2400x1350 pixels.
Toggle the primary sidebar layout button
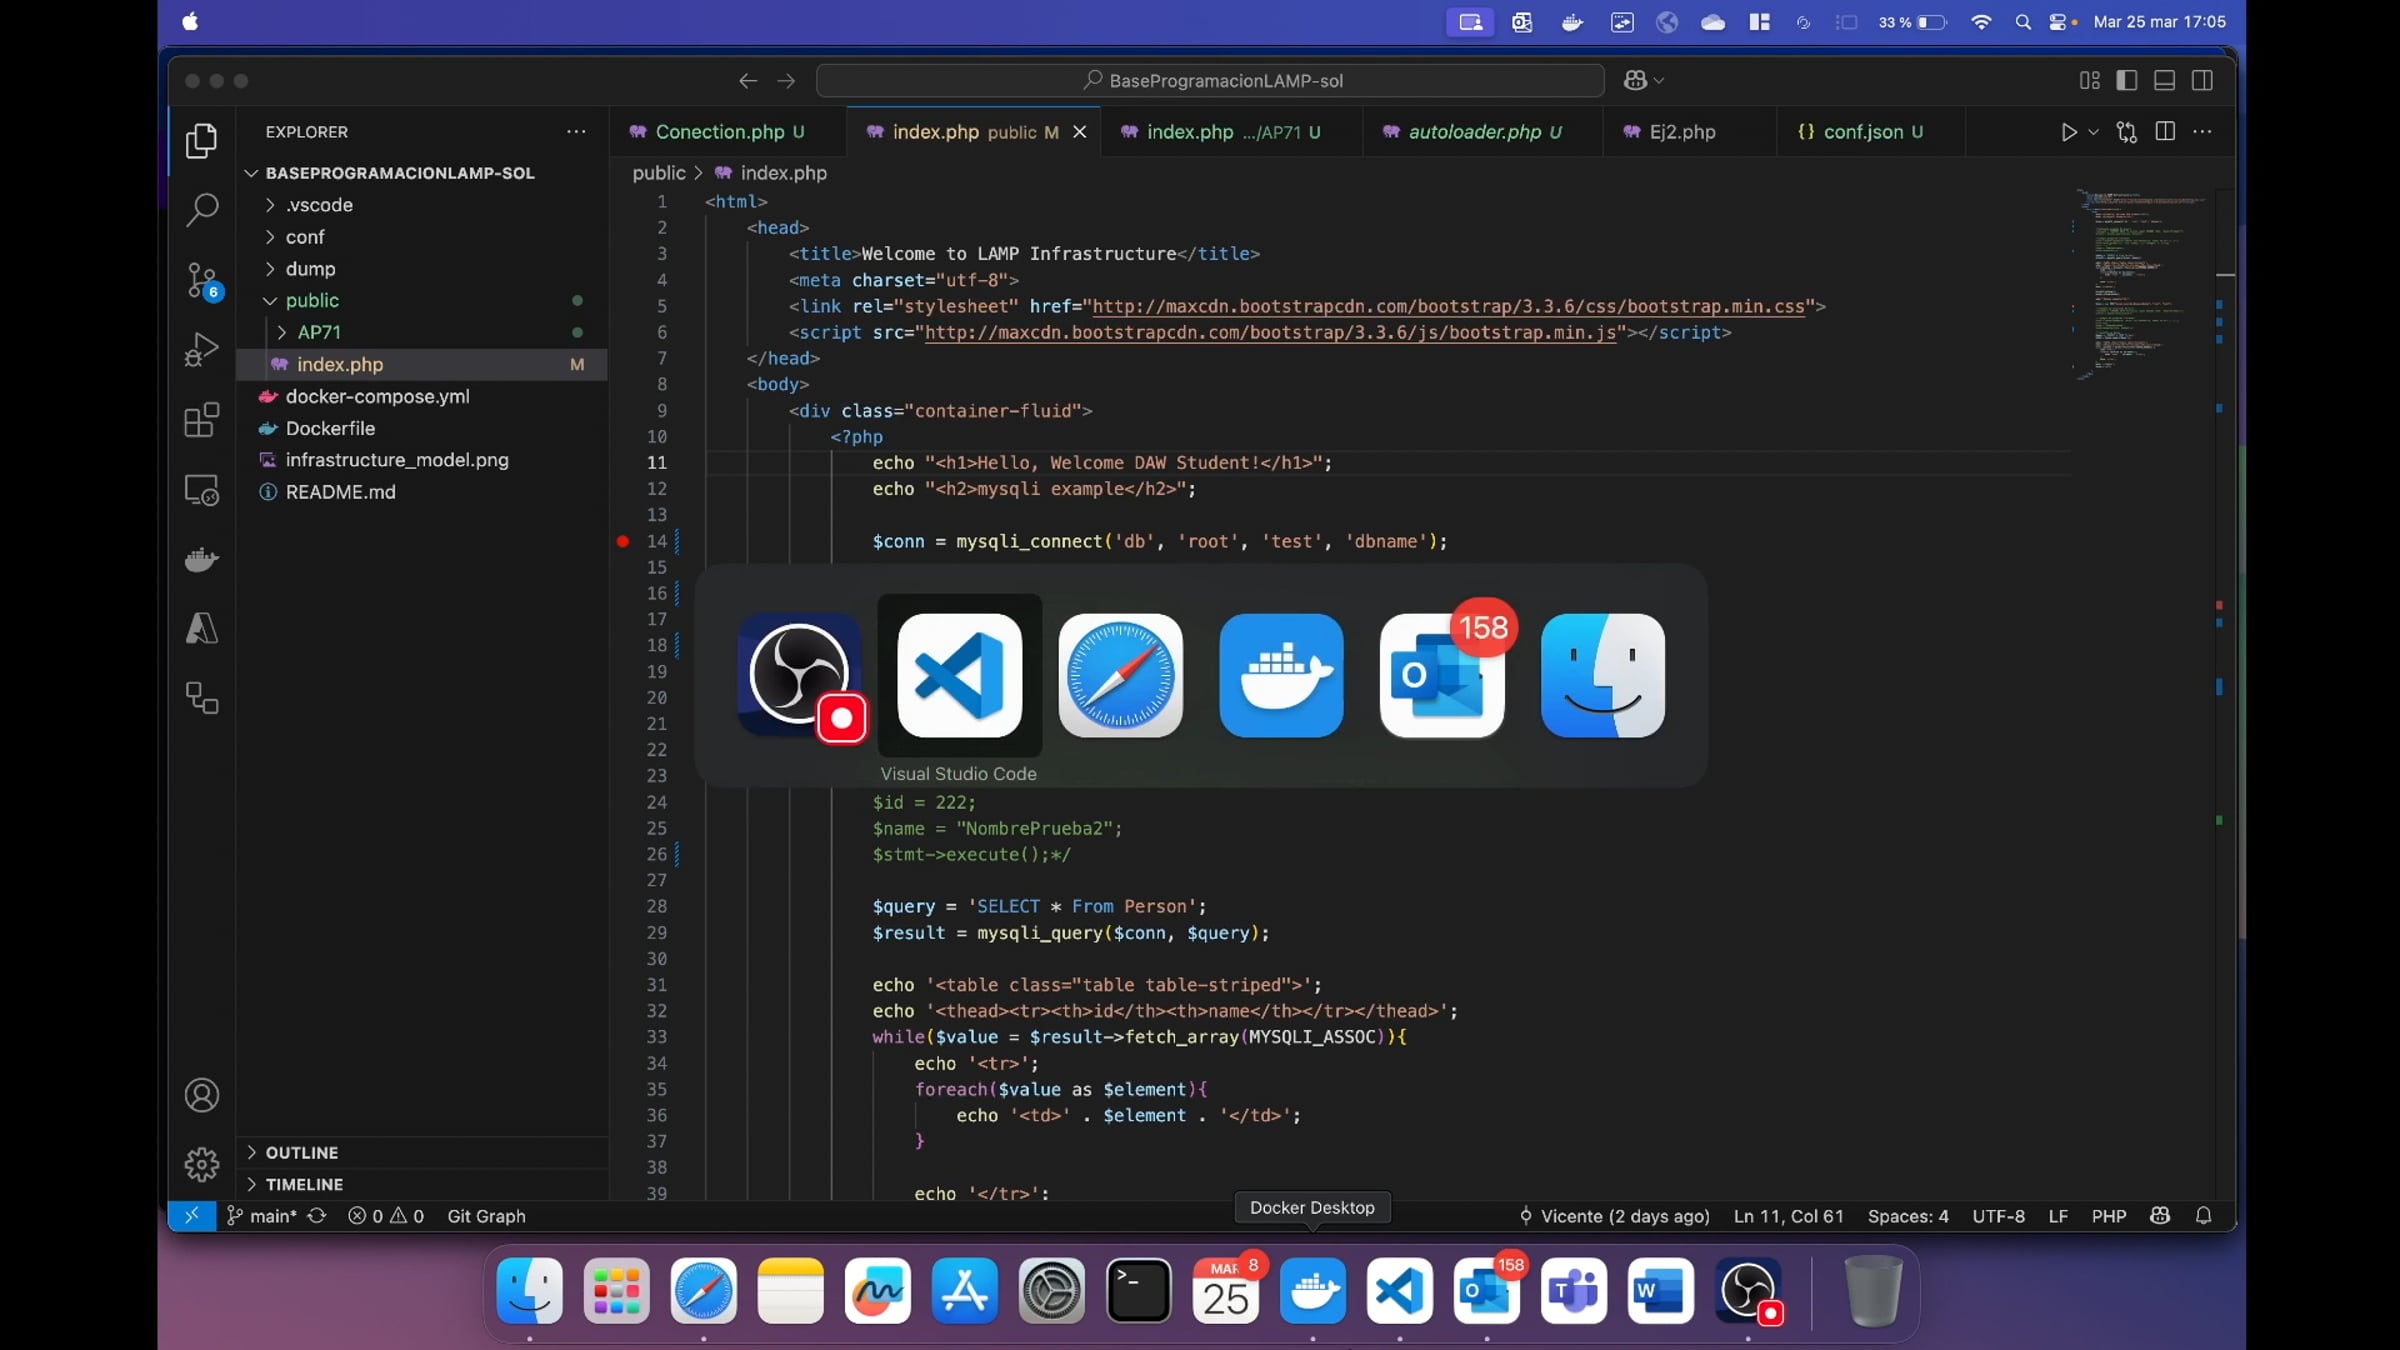[2127, 80]
